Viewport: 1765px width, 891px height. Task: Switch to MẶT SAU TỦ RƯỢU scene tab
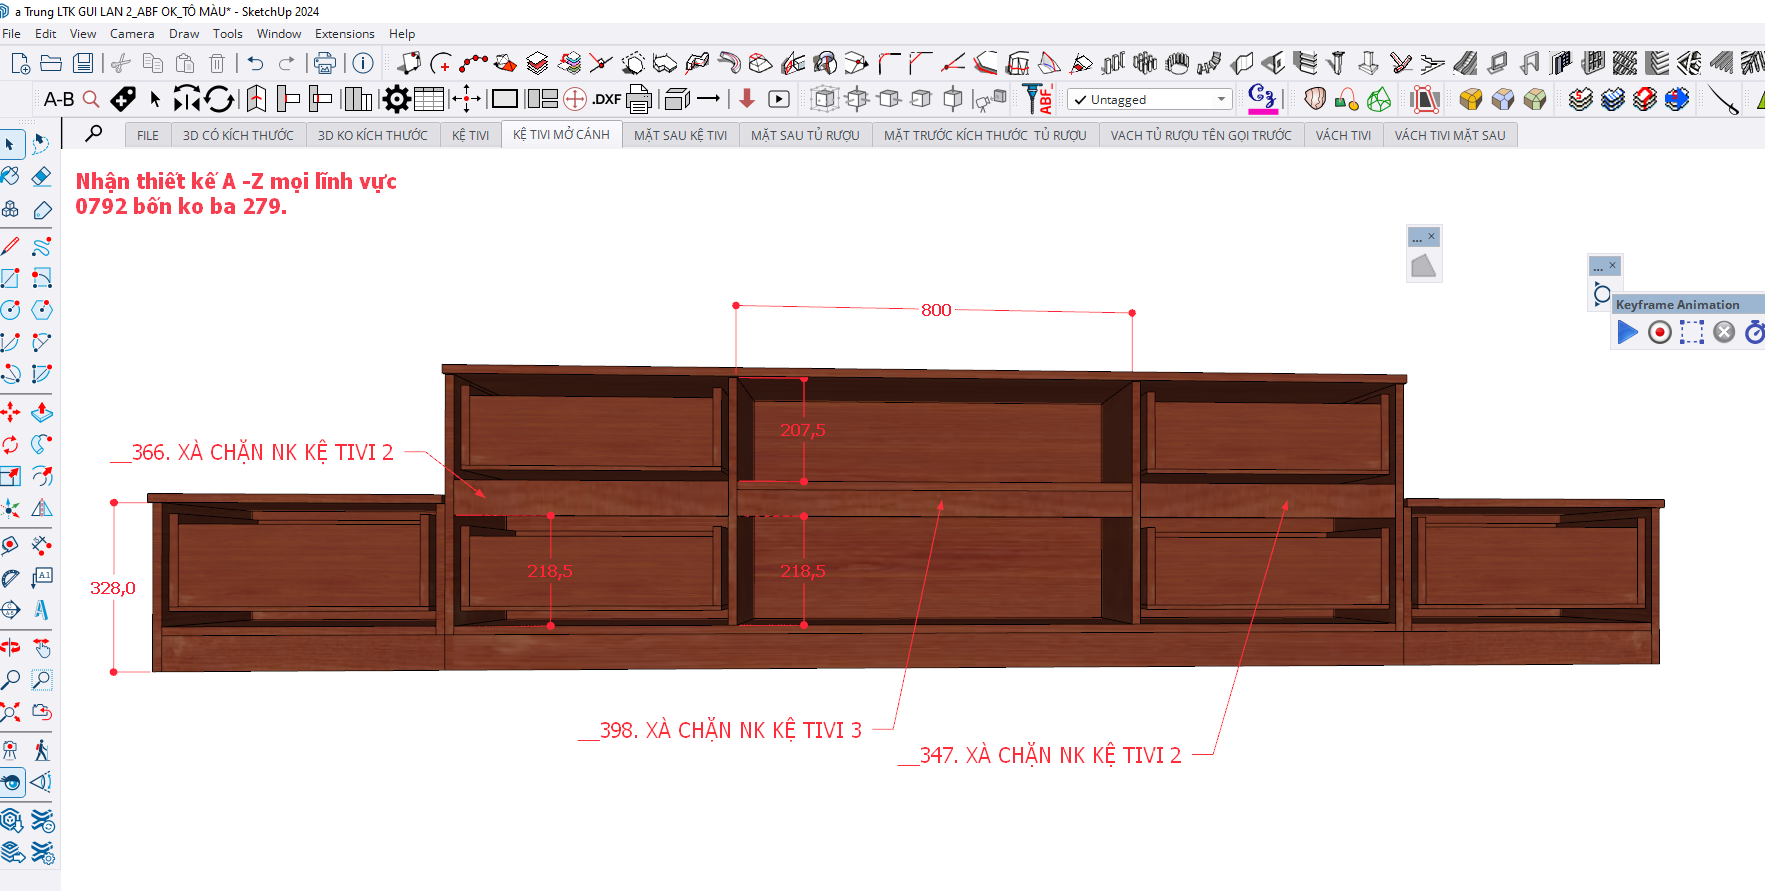click(x=805, y=135)
